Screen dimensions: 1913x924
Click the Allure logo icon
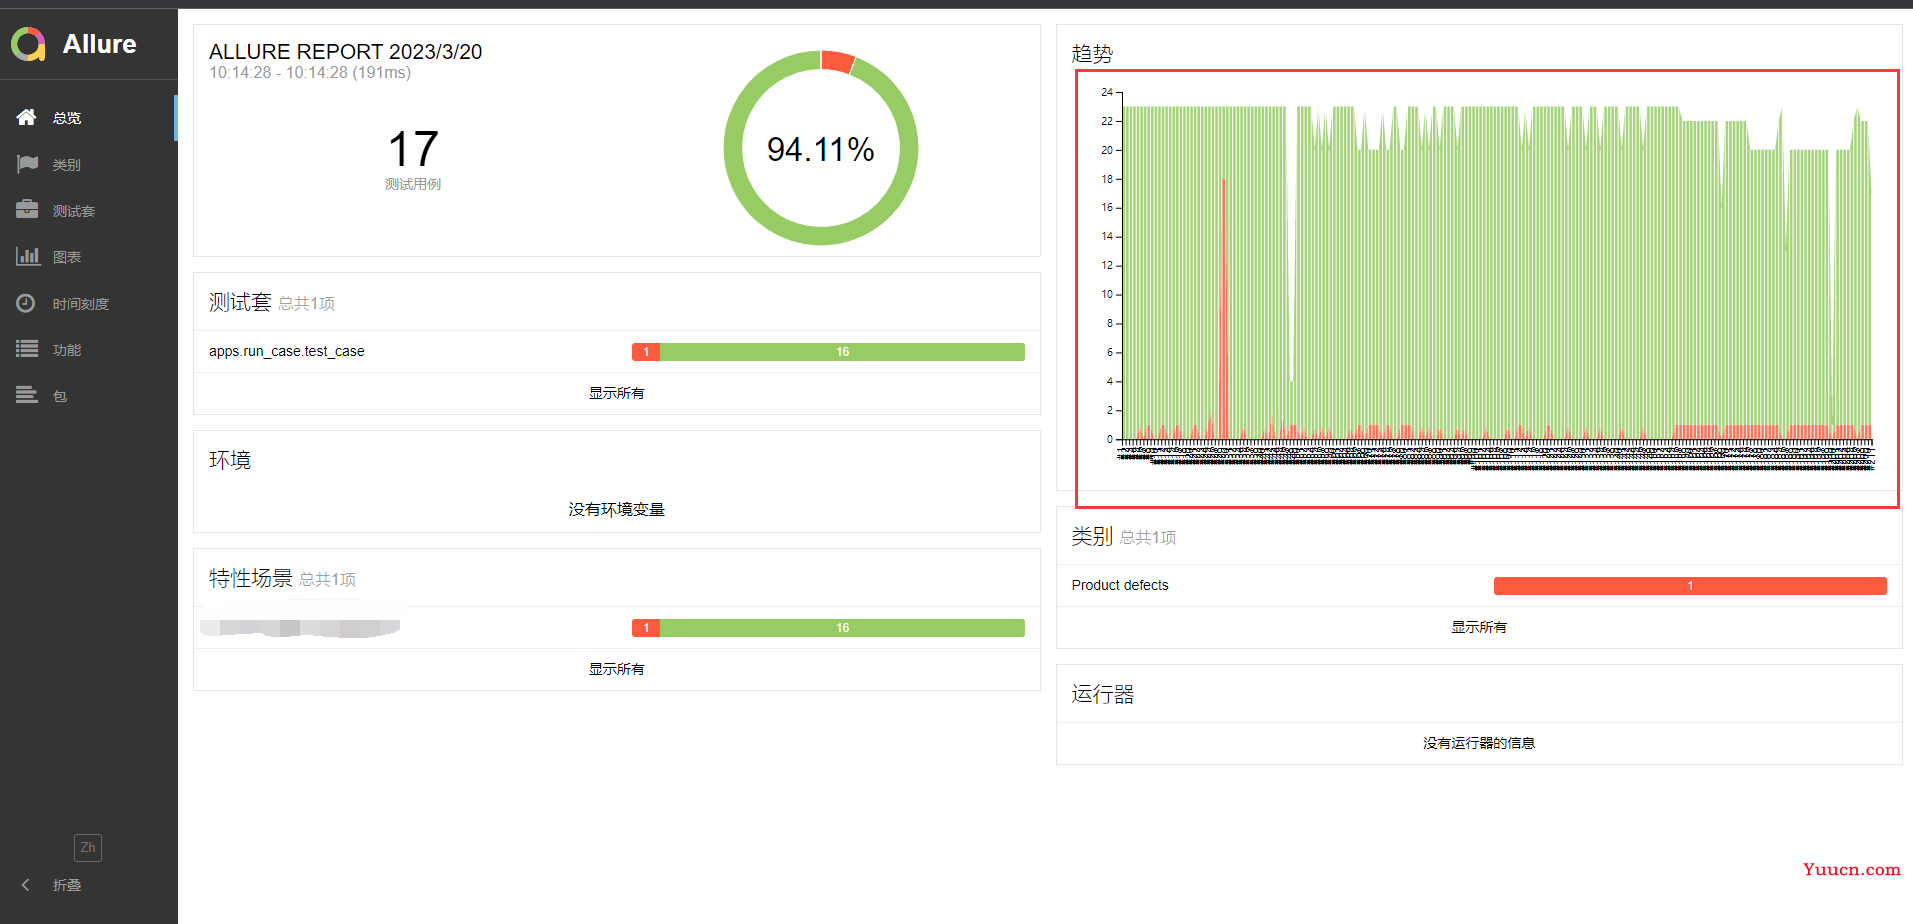28,44
